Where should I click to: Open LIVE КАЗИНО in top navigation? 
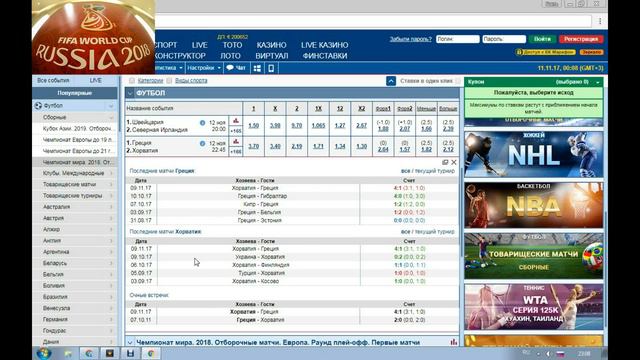324,45
